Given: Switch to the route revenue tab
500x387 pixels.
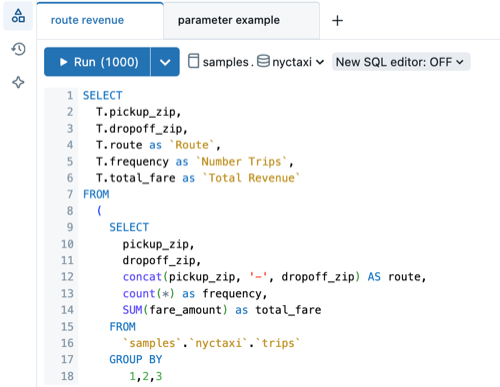Looking at the screenshot, I should coord(100,20).
